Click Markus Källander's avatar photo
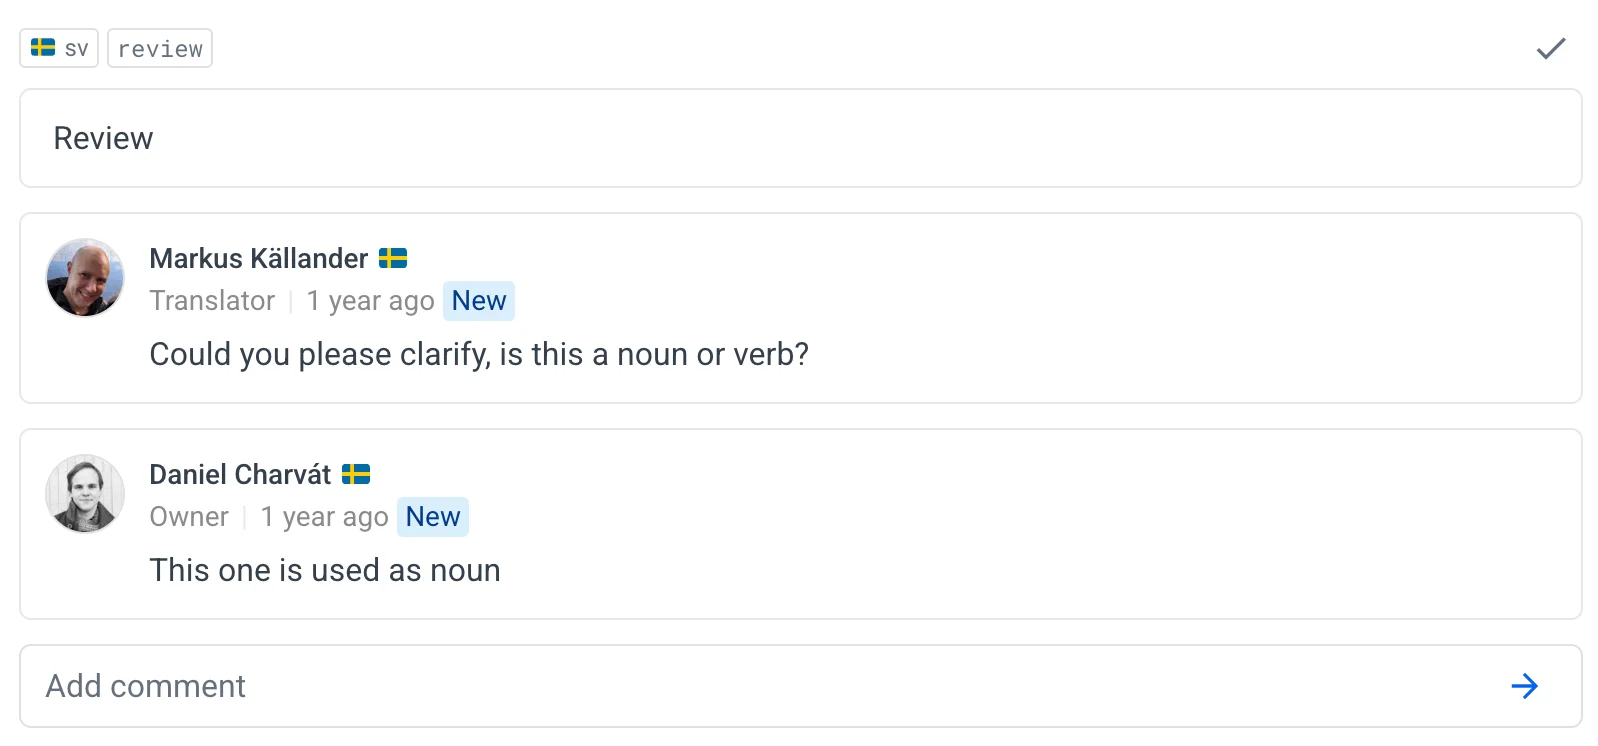This screenshot has height=746, width=1598. pos(85,277)
